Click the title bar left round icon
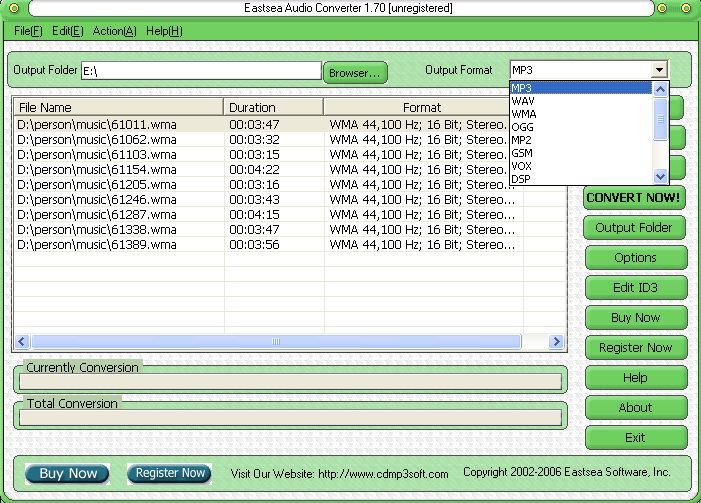701x503 pixels. pos(14,8)
